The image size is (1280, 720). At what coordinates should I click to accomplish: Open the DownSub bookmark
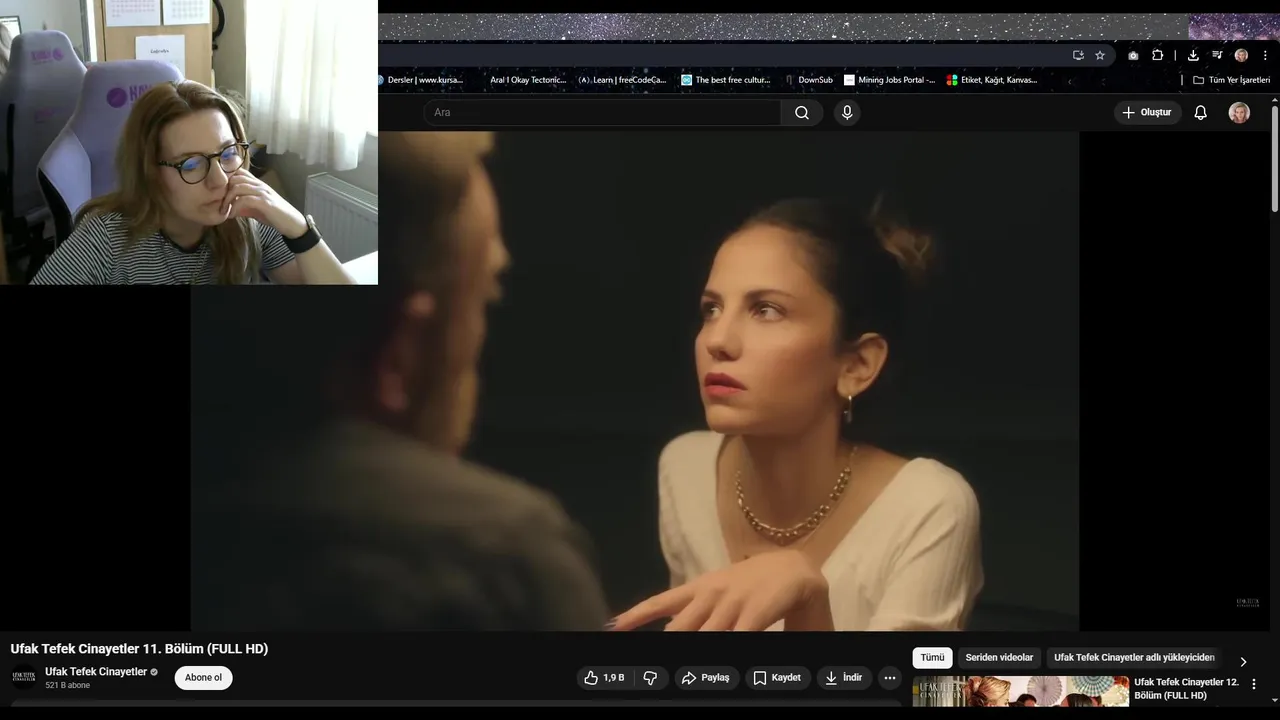(809, 80)
